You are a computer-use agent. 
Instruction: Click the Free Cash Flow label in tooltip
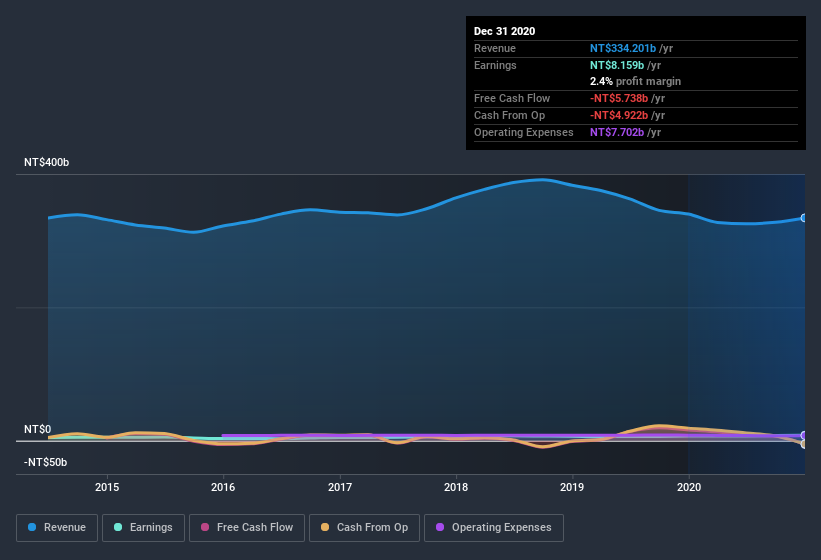pyautogui.click(x=512, y=98)
